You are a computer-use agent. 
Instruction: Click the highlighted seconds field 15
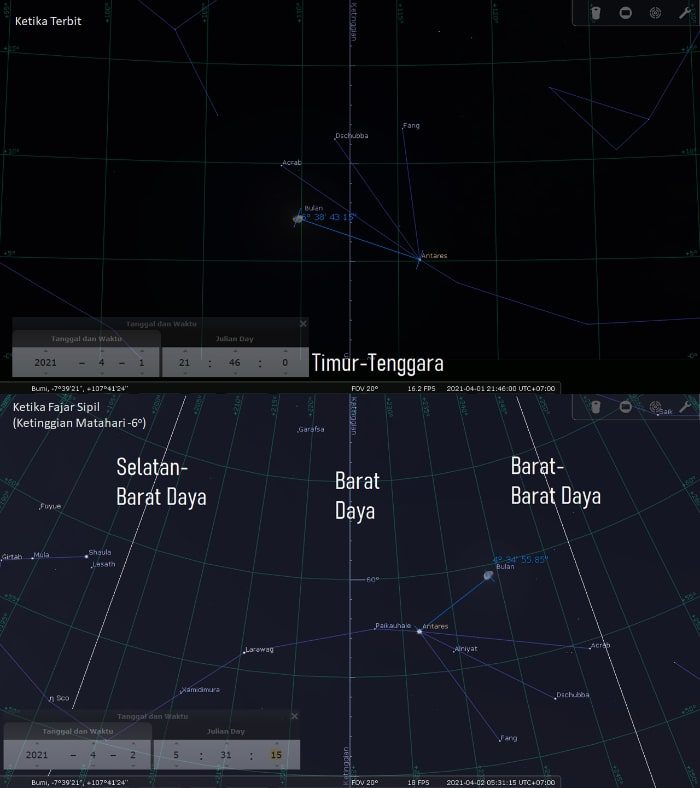pos(276,755)
